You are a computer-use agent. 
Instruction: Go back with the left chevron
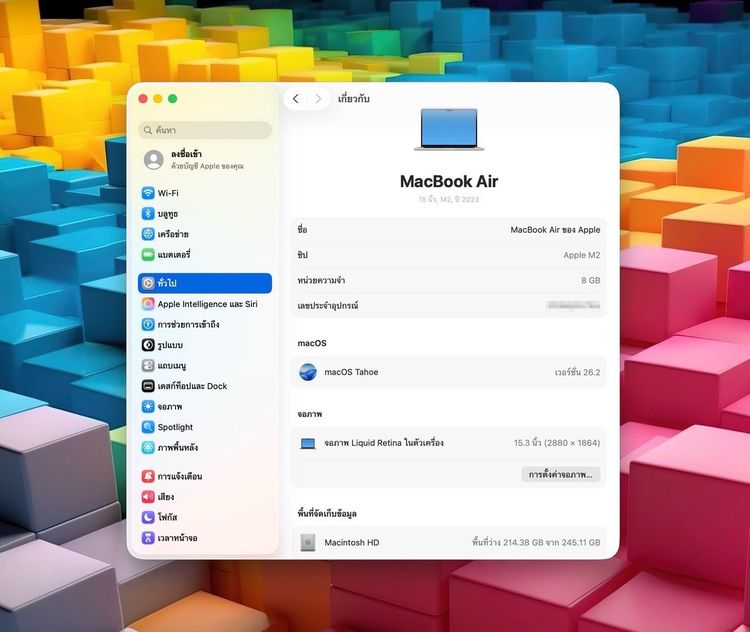coord(296,99)
